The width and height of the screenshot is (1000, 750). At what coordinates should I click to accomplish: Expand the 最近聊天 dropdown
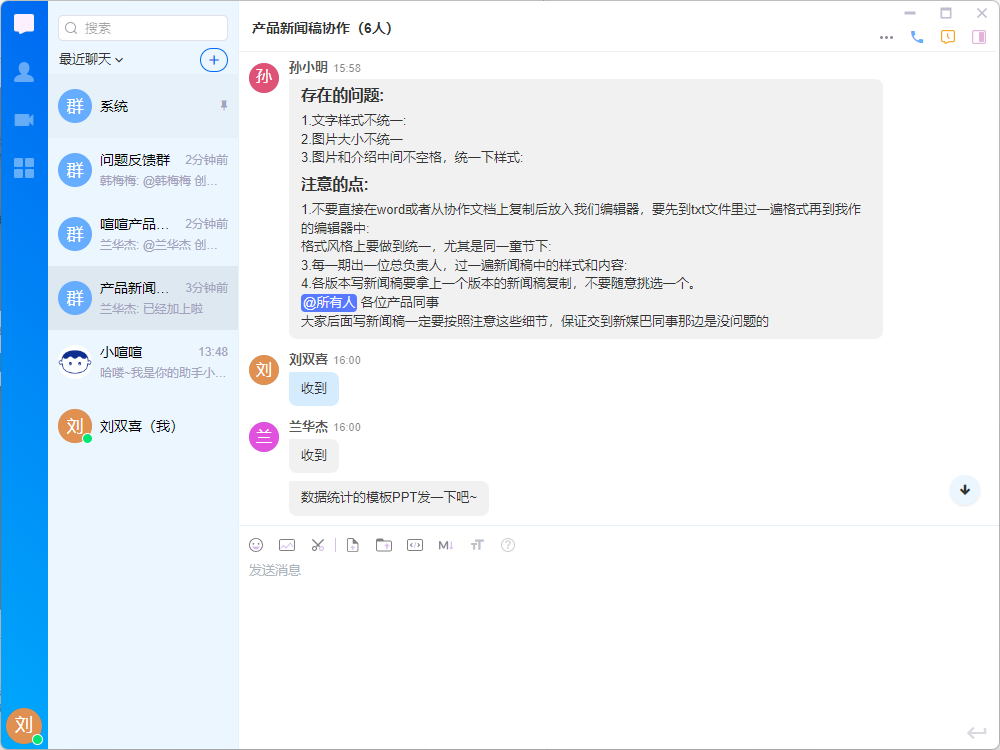click(91, 59)
